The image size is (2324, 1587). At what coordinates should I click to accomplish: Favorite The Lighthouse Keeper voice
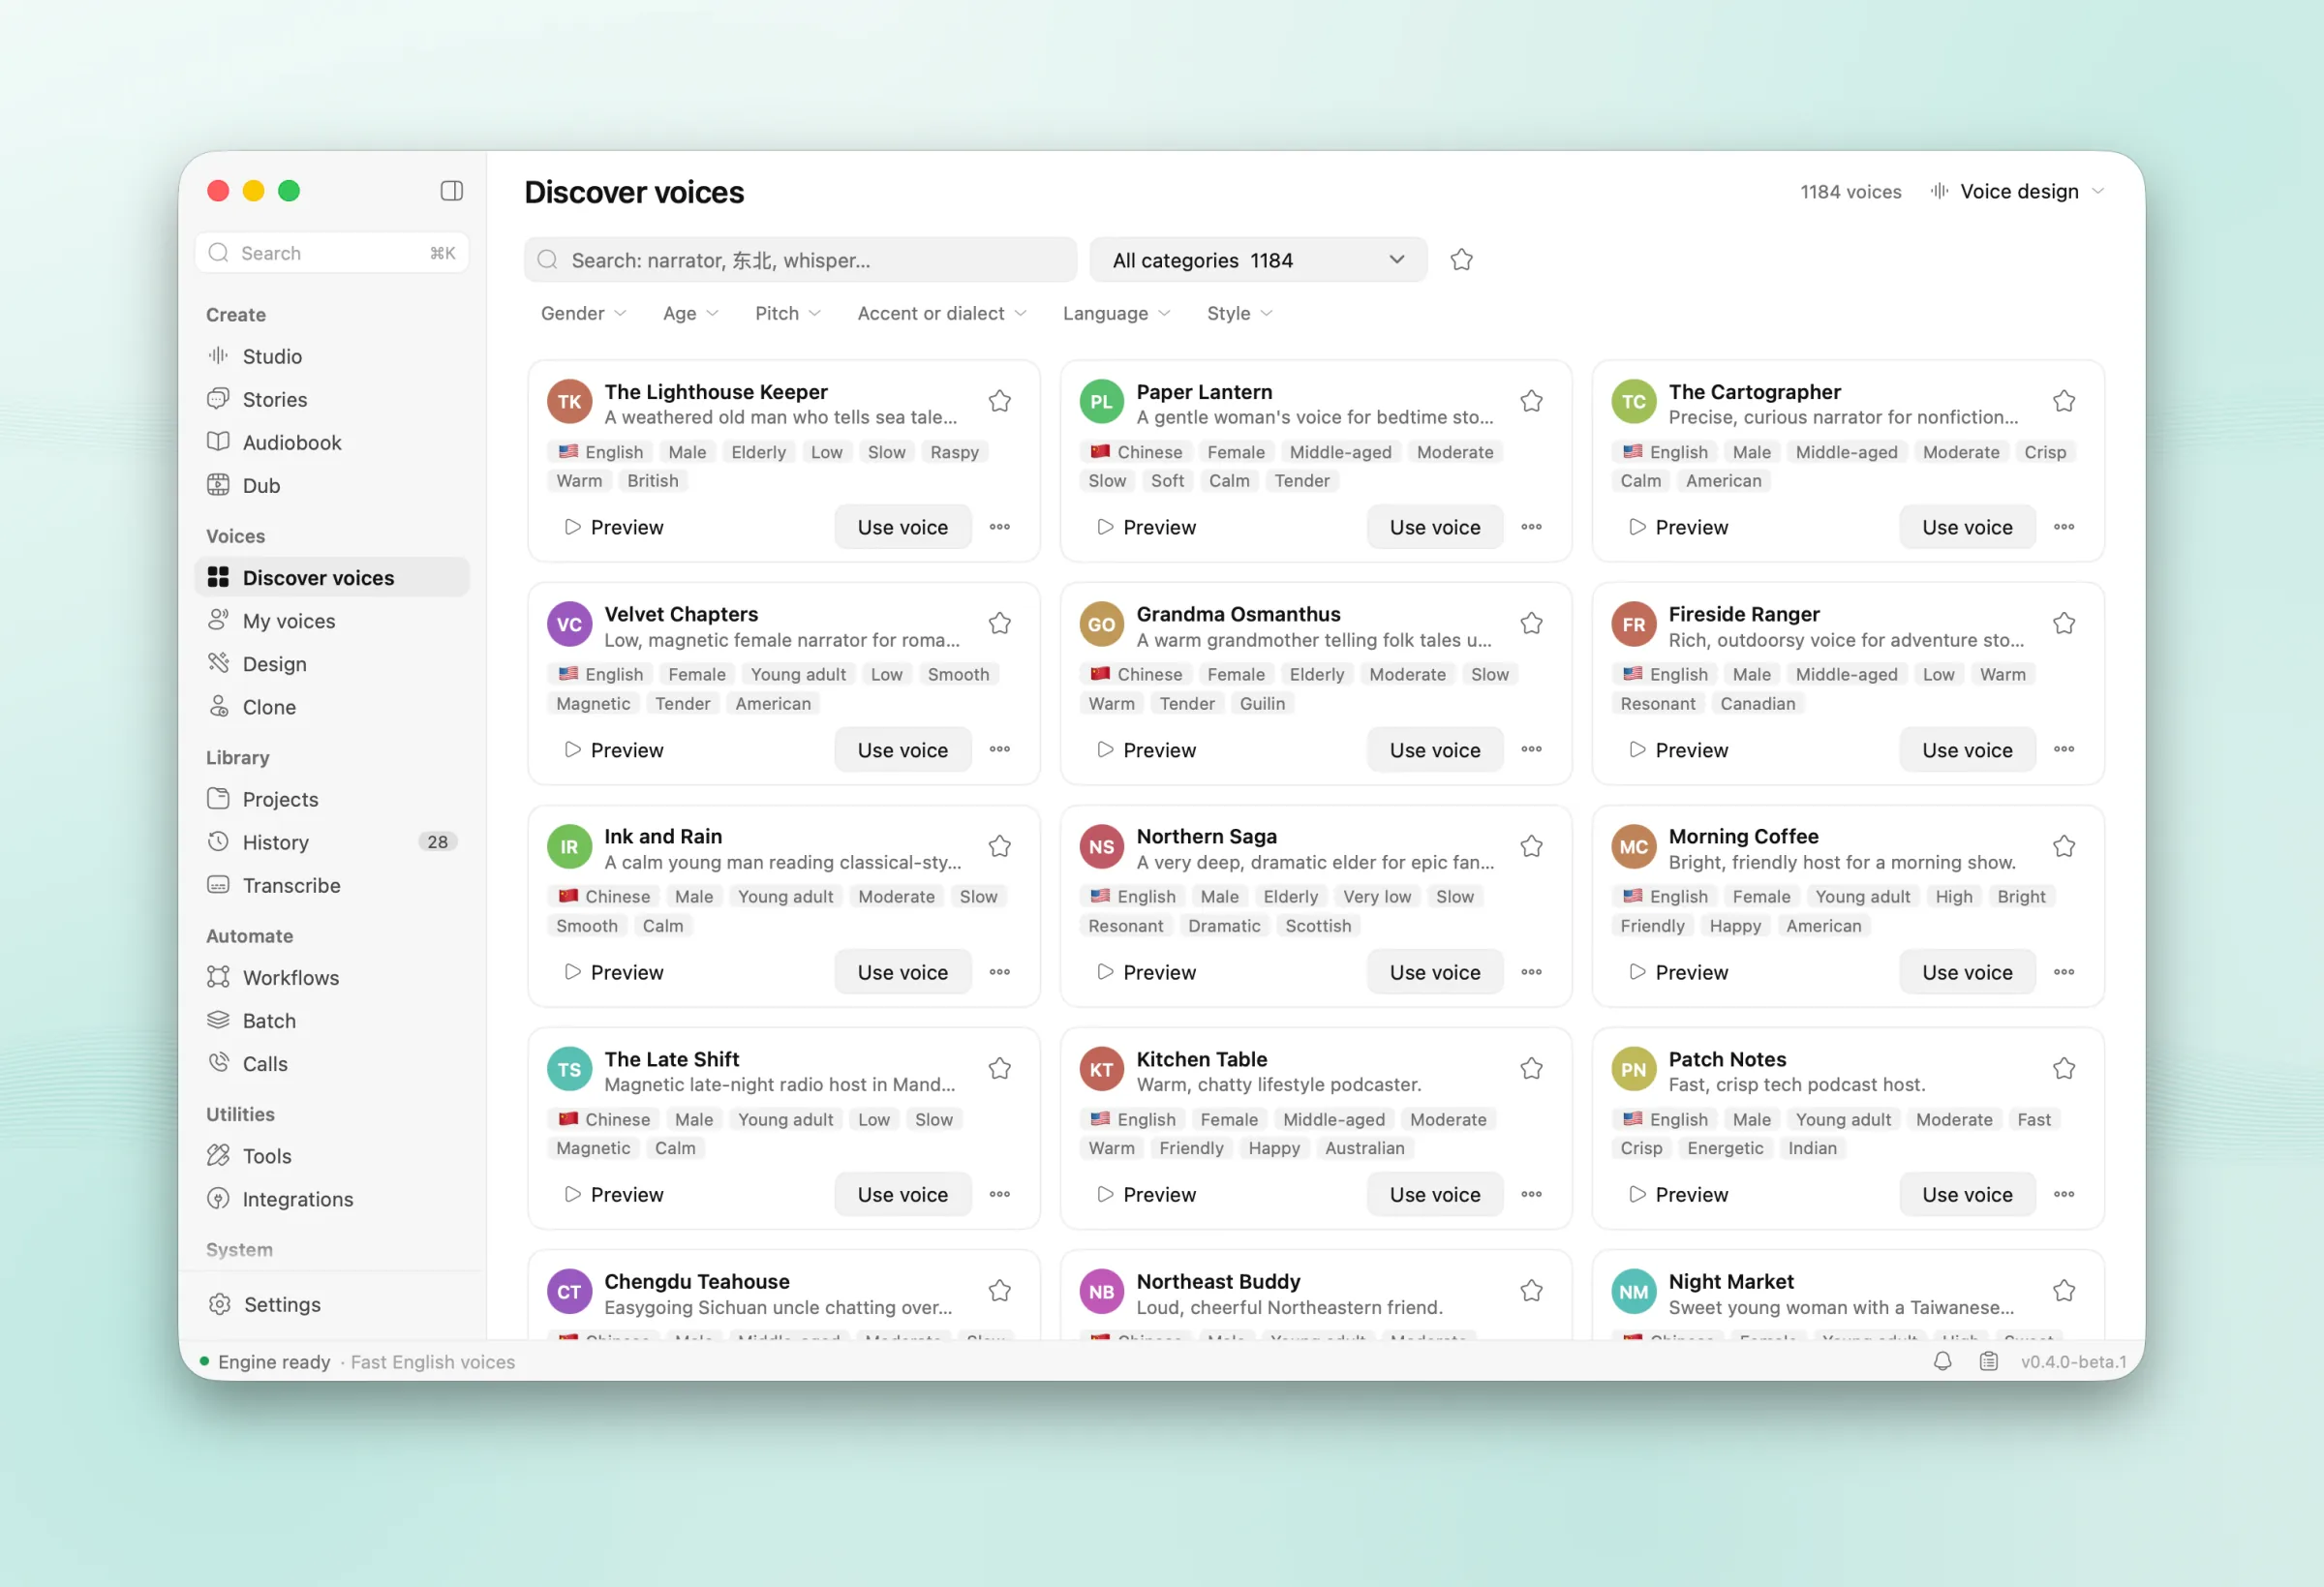pyautogui.click(x=999, y=401)
